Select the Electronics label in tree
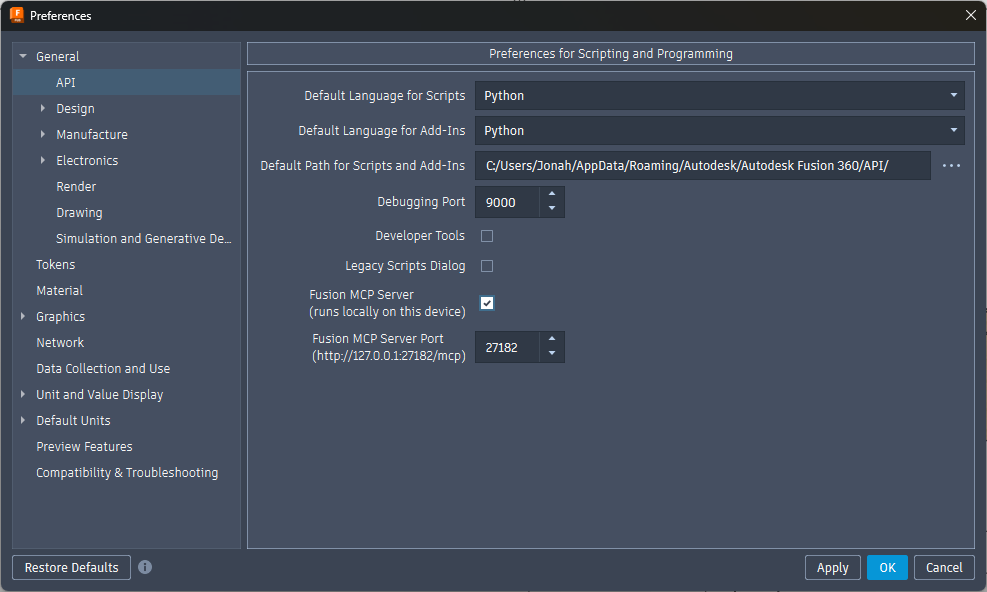Screen dimensions: 987x592 pos(87,161)
